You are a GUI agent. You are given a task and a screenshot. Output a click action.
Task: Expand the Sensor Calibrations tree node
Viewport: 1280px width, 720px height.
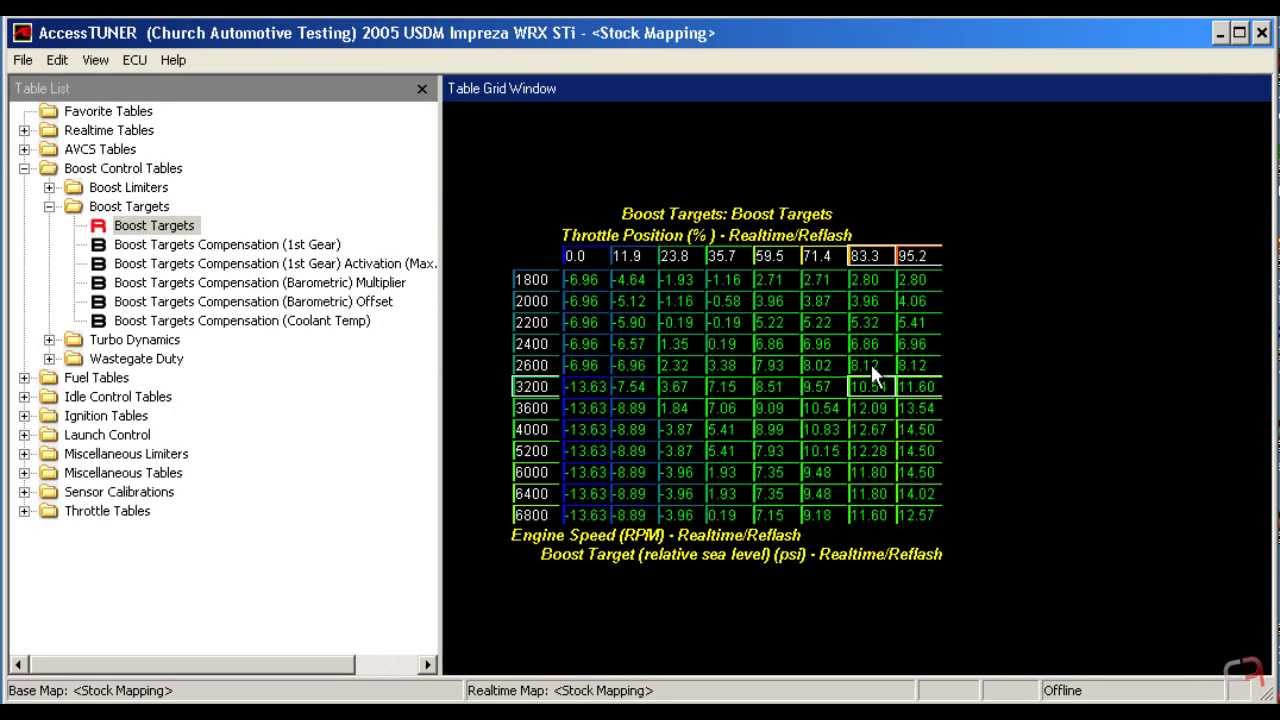pos(24,492)
